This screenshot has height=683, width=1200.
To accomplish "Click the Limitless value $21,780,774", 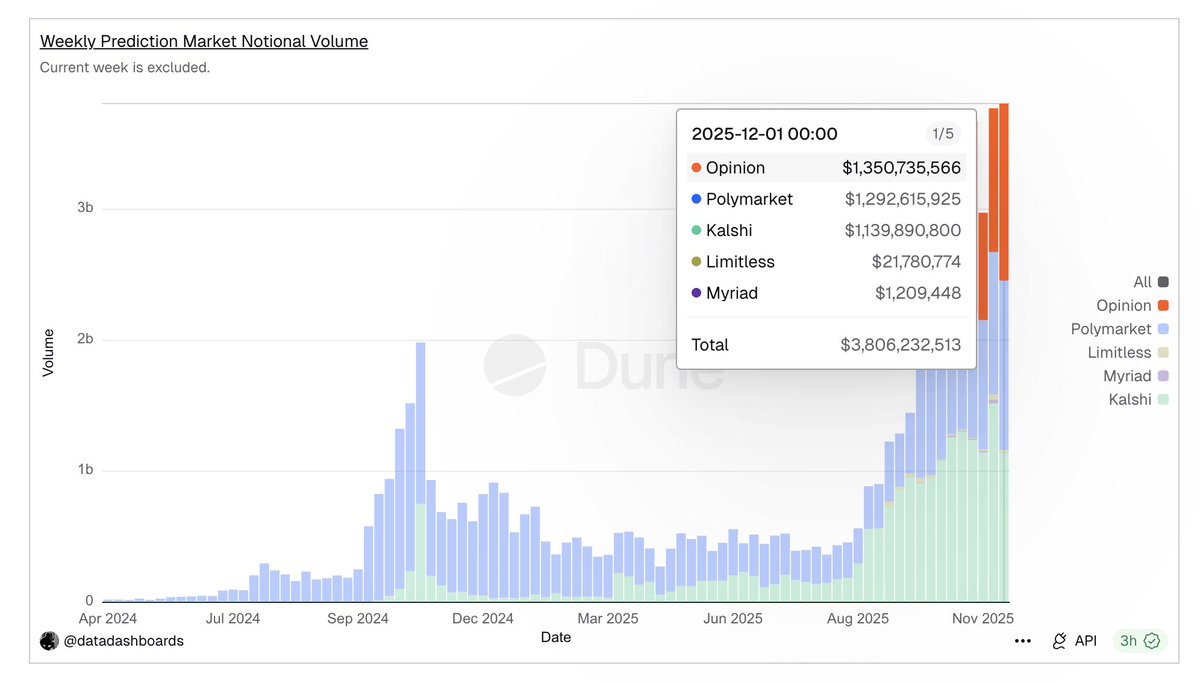I will point(916,262).
